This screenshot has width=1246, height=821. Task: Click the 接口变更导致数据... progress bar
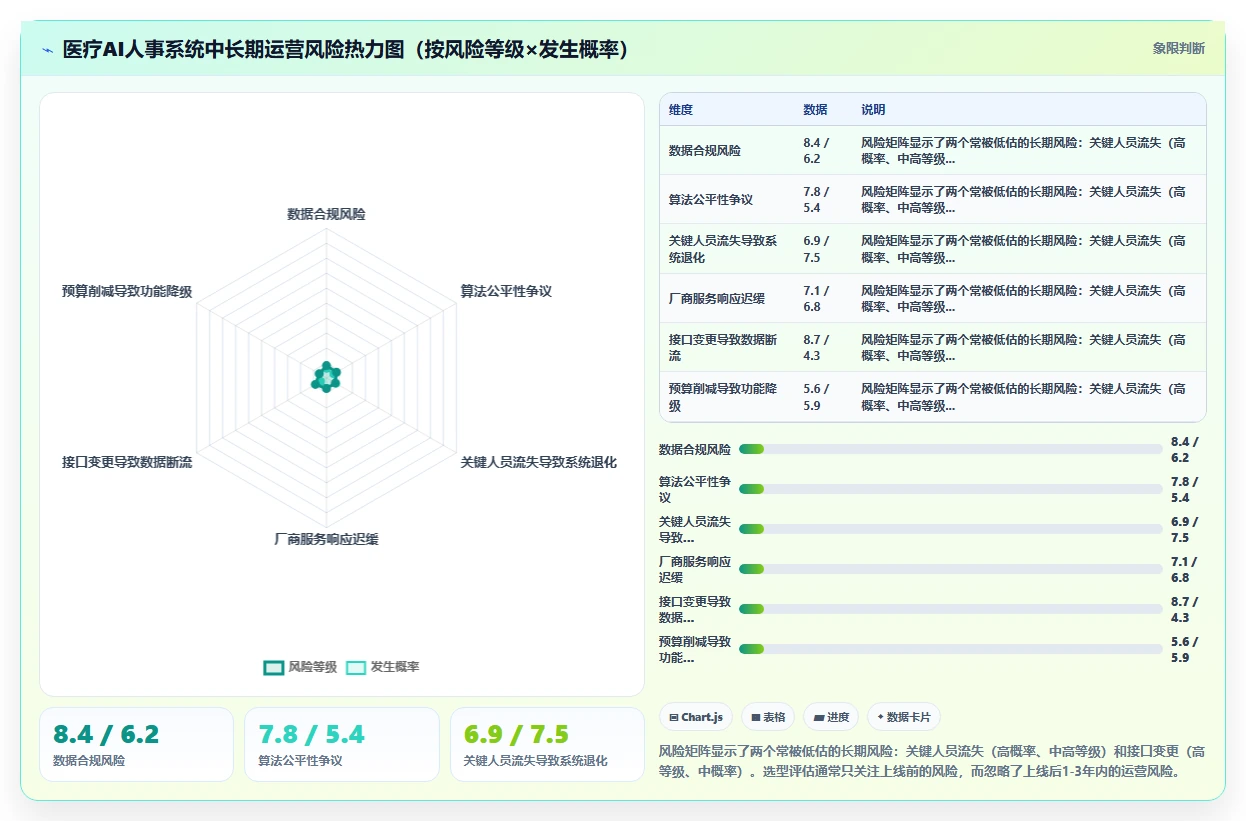click(x=951, y=609)
